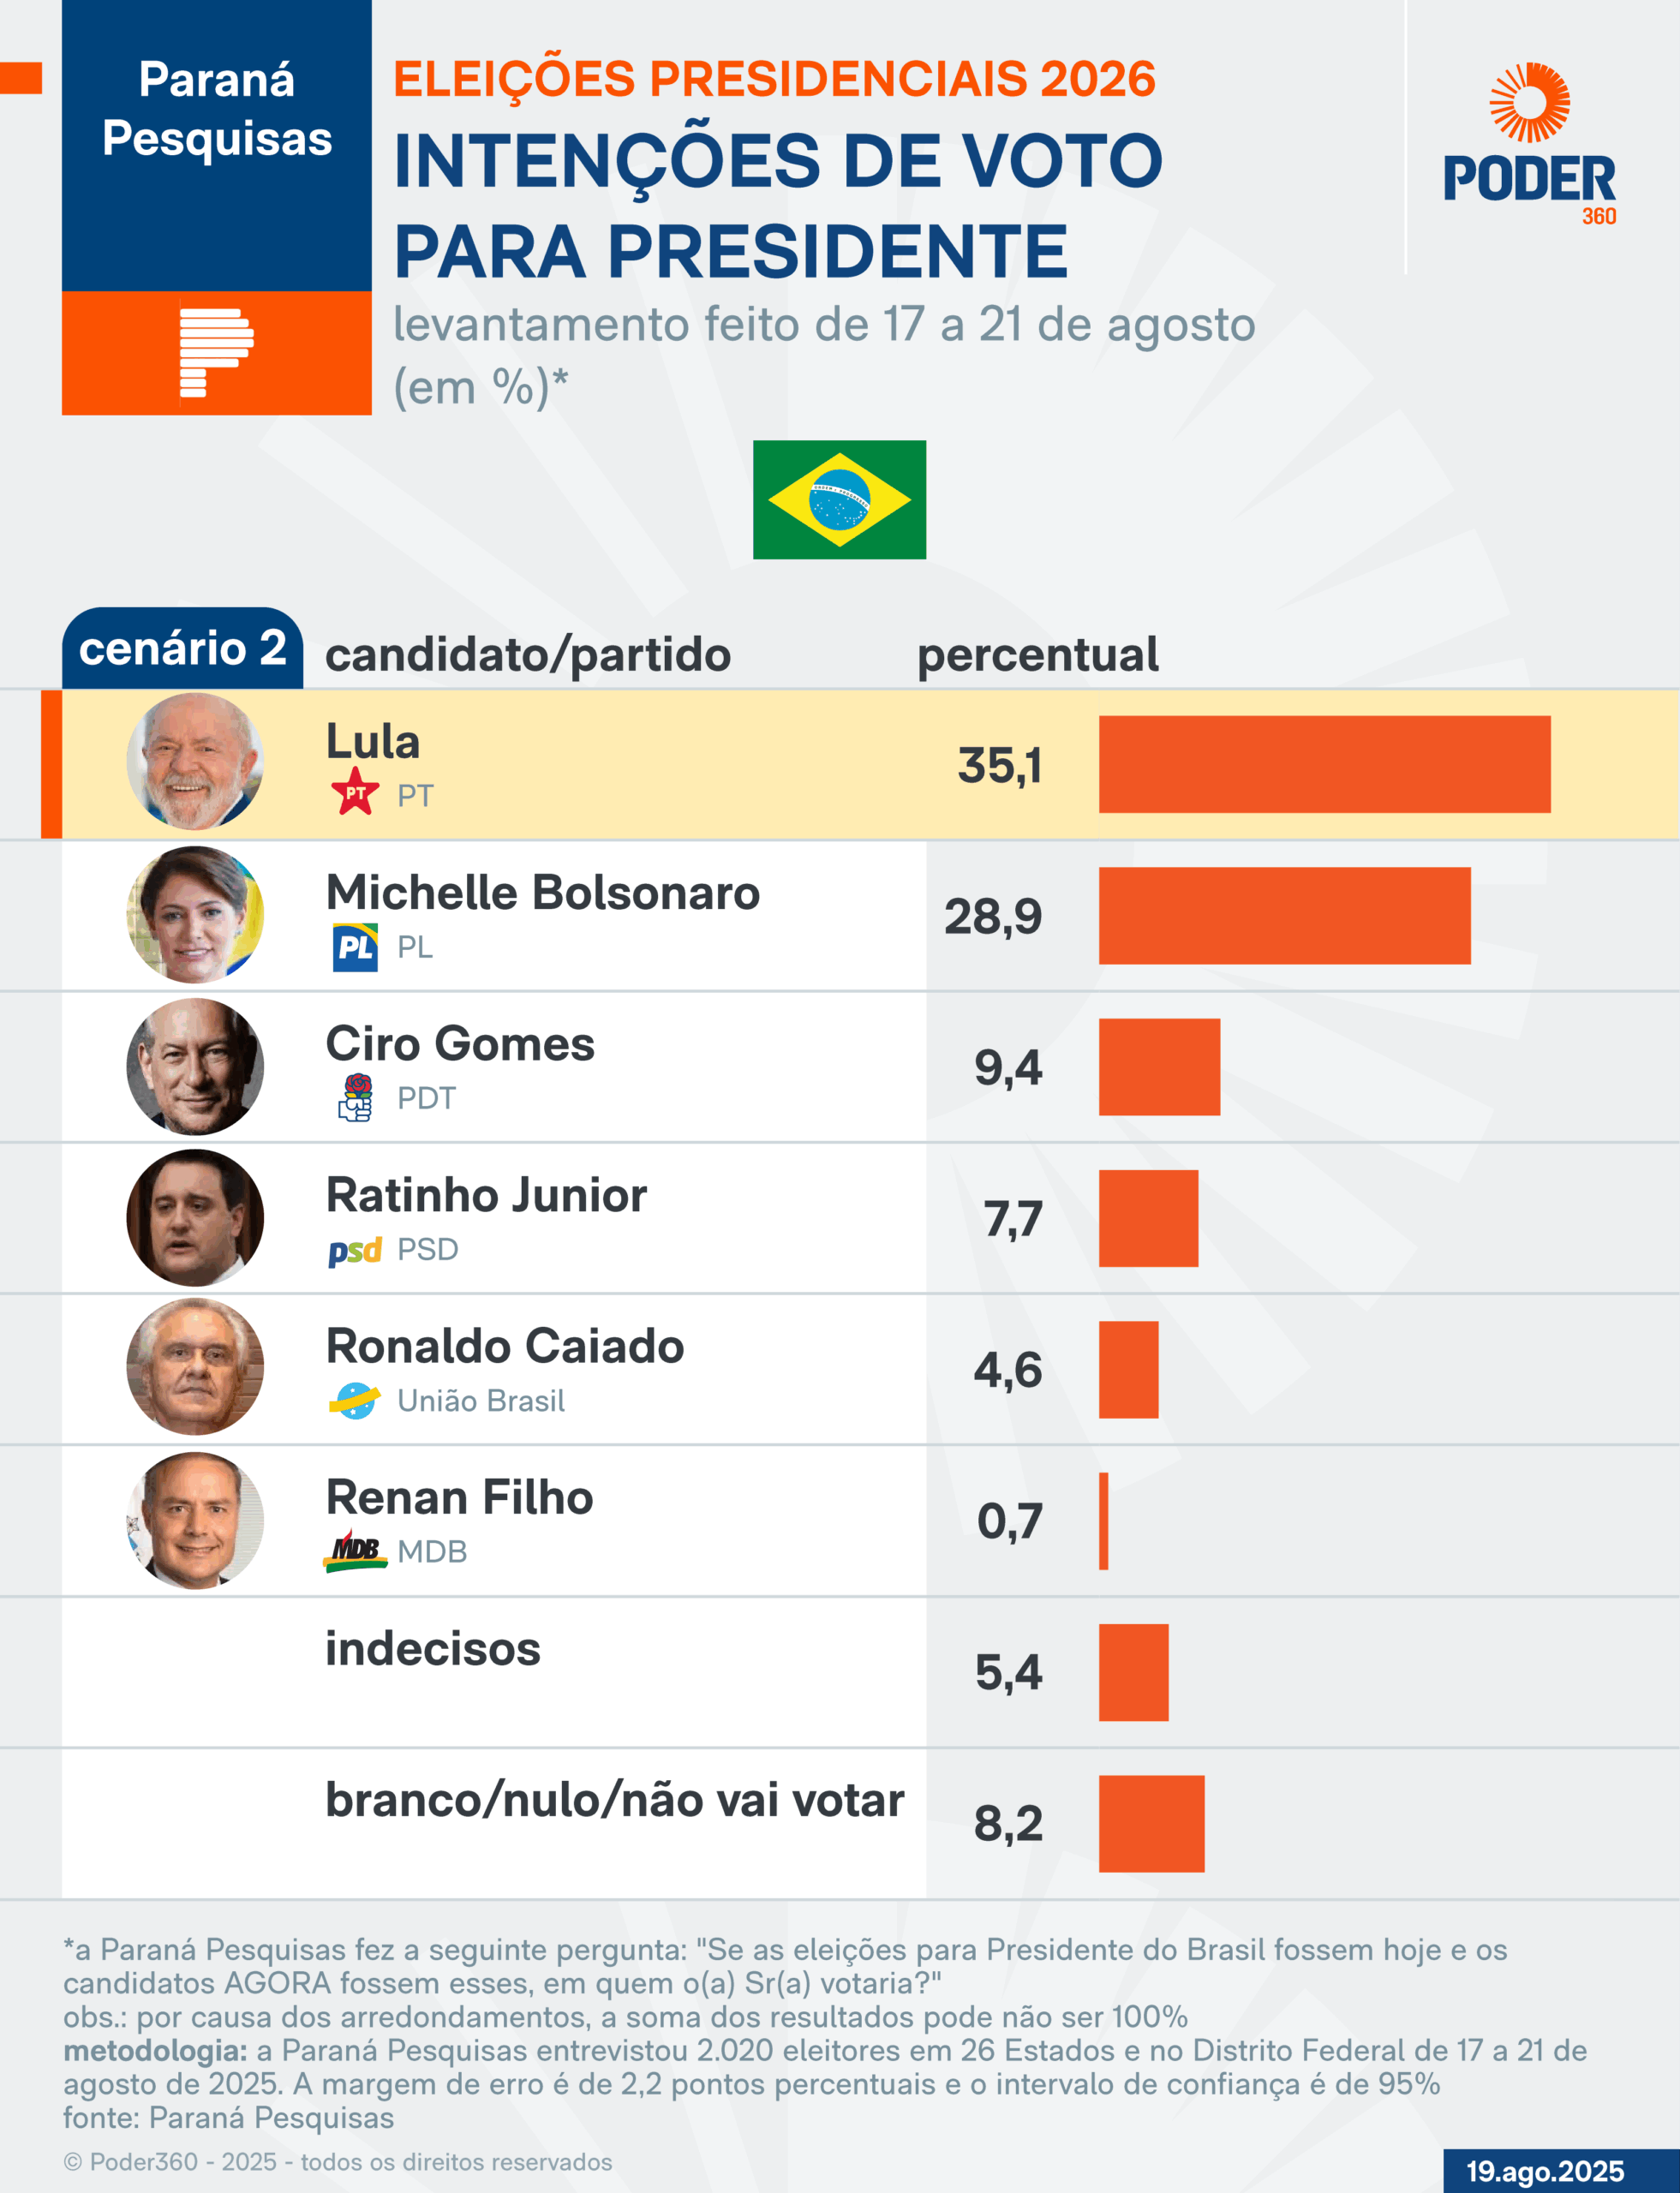Click the União Brasil party logo
This screenshot has width=1680, height=2193.
(355, 1400)
